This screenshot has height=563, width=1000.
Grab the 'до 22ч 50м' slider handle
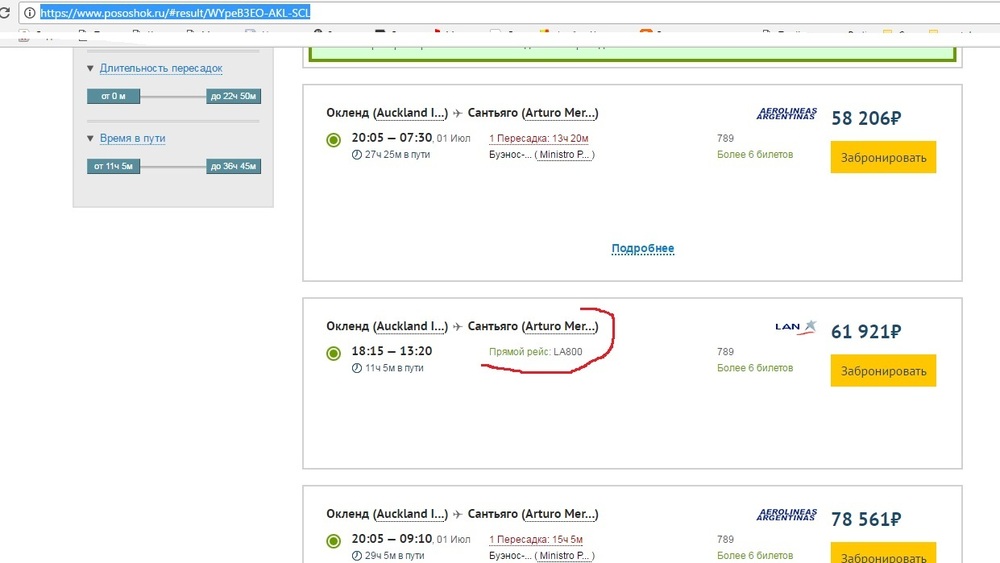click(233, 96)
